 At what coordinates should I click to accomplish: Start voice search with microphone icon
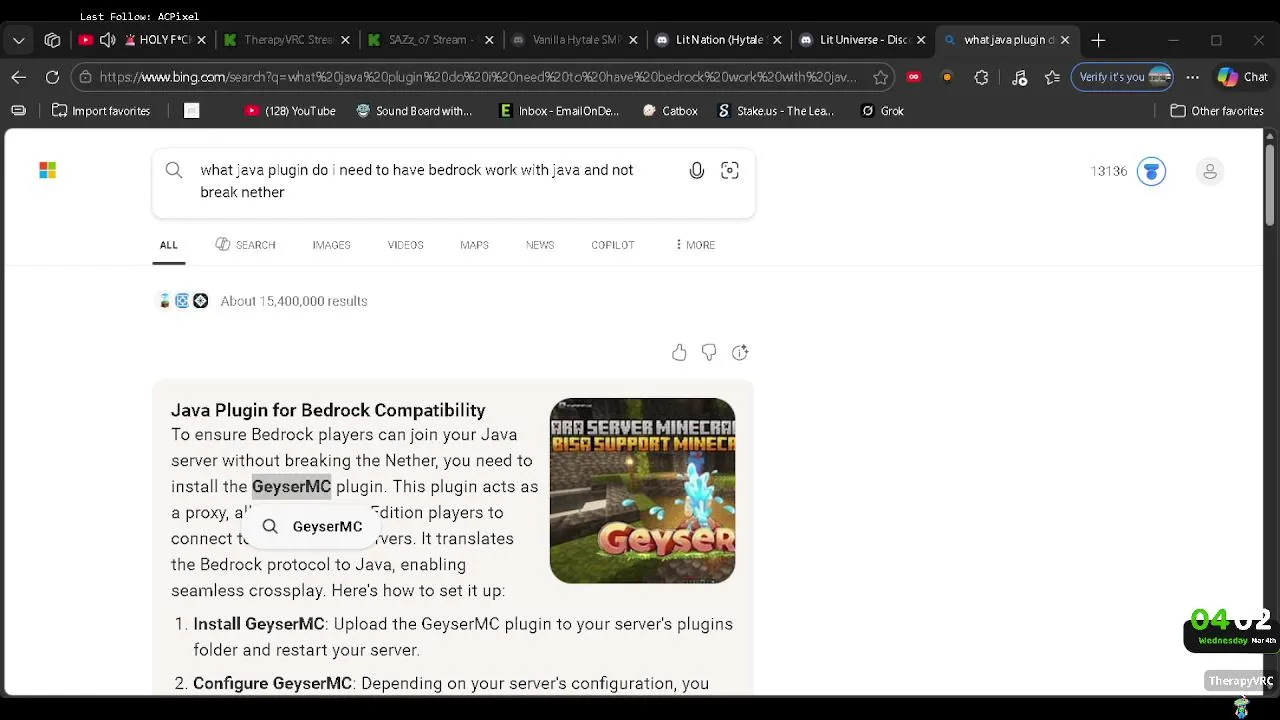click(x=697, y=171)
